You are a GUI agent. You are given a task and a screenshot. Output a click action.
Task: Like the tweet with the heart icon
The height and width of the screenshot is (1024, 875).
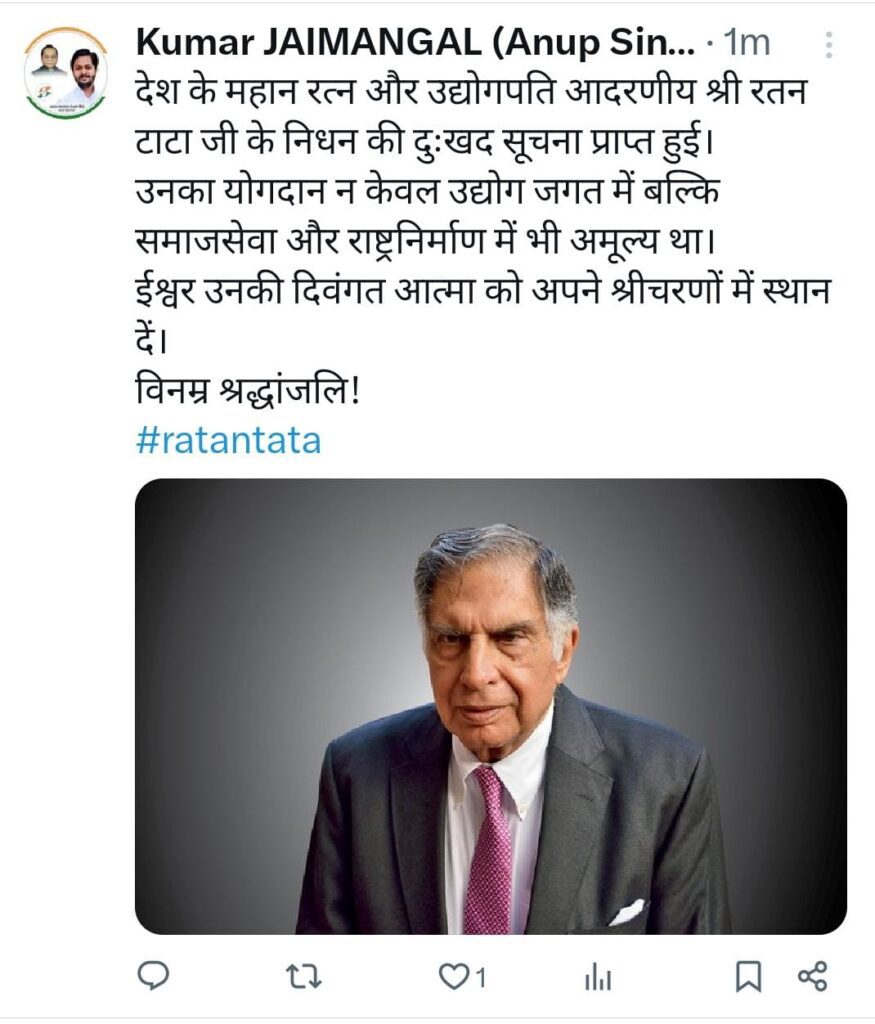[454, 975]
